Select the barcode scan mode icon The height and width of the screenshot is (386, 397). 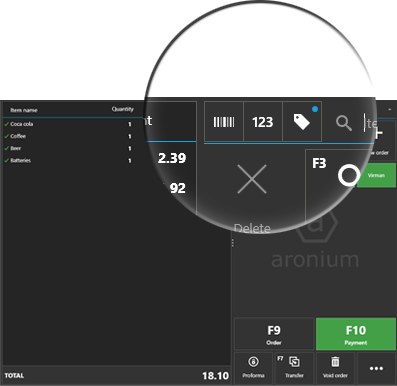click(x=224, y=122)
